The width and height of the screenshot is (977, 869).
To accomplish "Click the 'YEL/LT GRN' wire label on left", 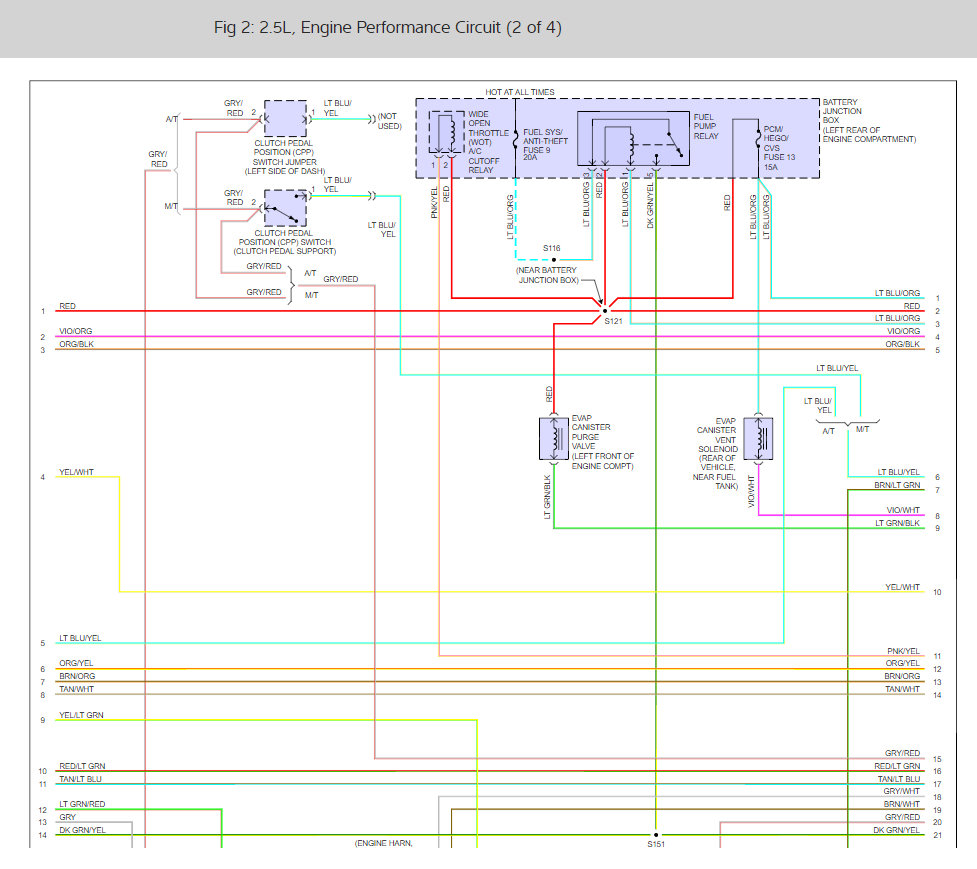I will pos(81,715).
